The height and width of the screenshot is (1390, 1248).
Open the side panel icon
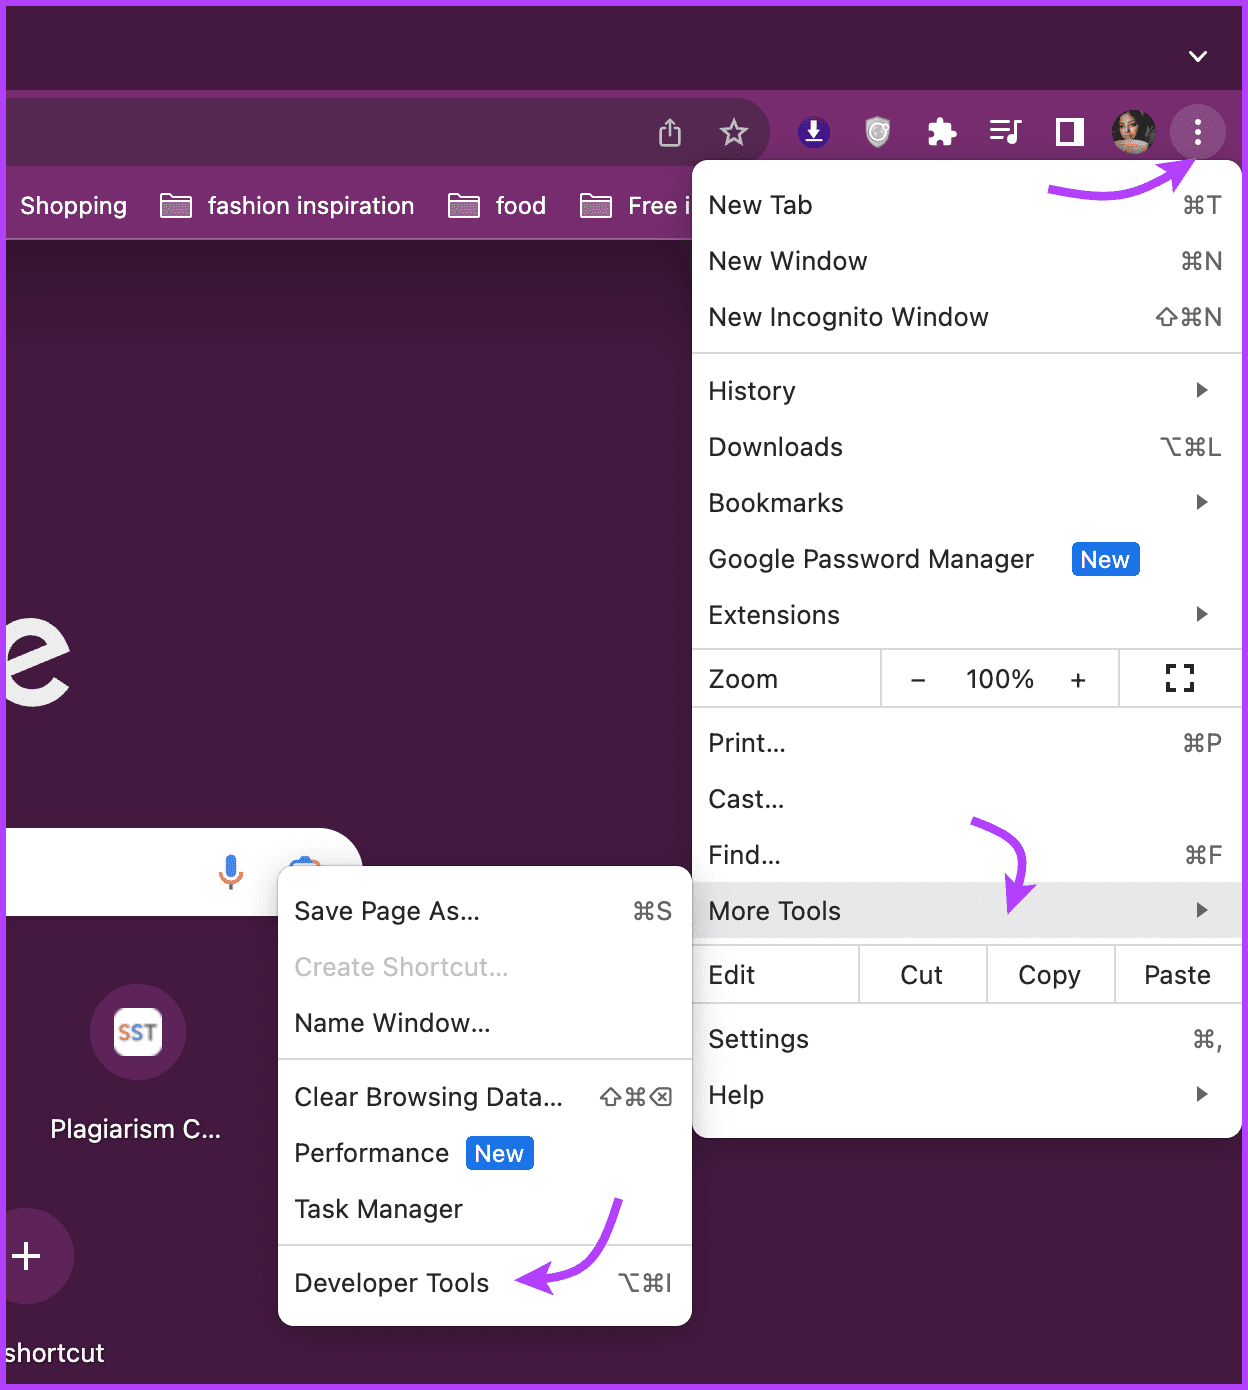pos(1068,131)
